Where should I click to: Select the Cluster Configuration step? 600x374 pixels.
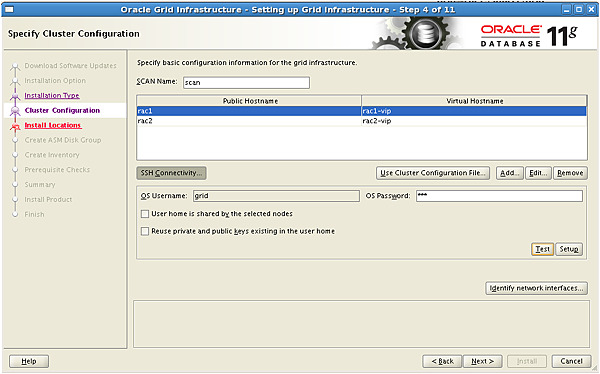coord(62,110)
